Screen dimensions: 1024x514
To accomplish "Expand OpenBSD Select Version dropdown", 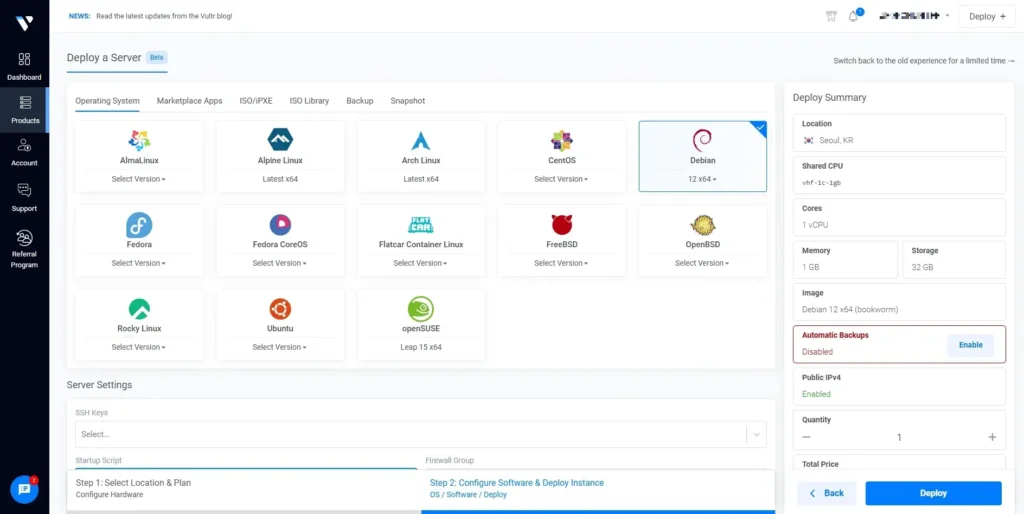I will [702, 263].
